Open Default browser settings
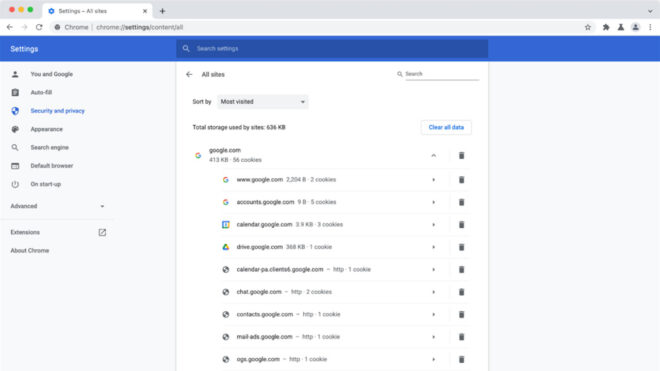 (x=51, y=165)
